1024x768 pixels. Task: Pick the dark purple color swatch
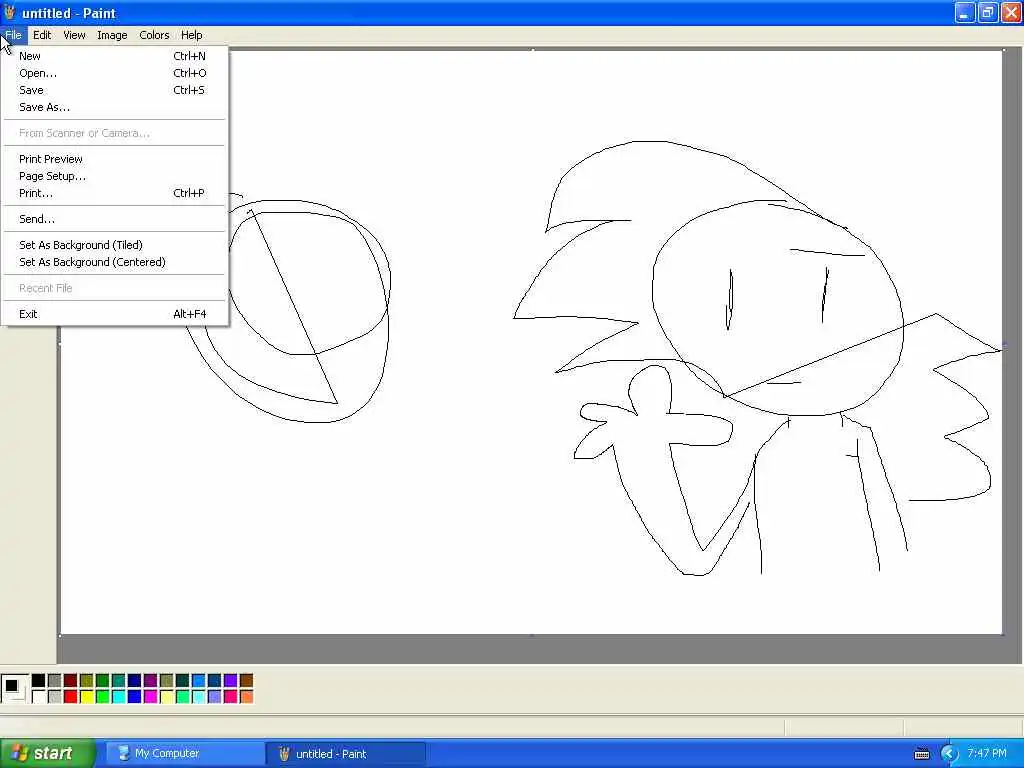pyautogui.click(x=150, y=680)
